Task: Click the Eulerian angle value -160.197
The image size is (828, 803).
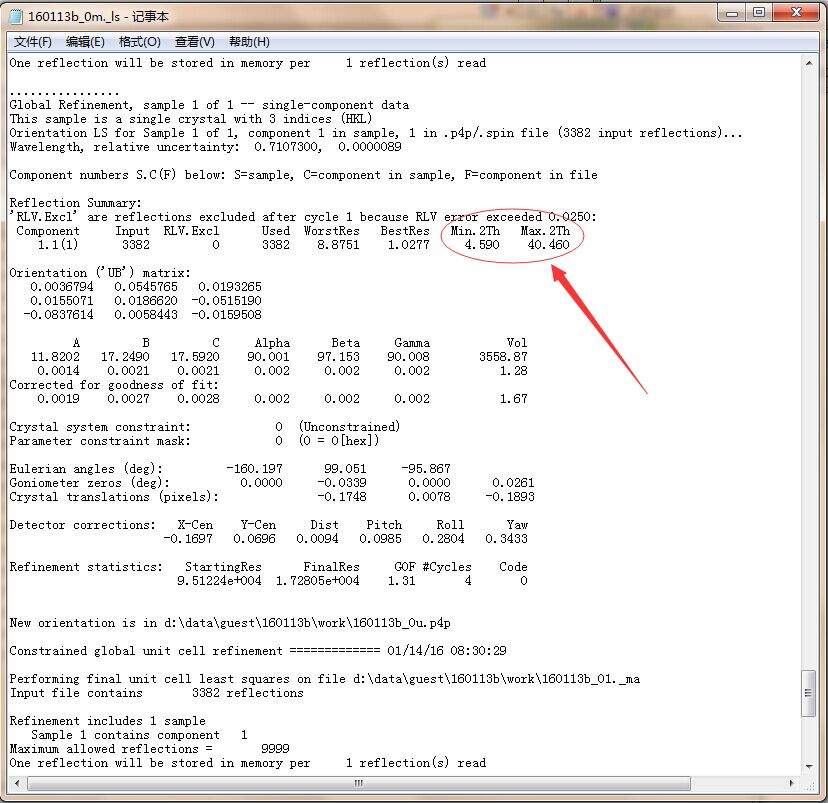Action: point(255,469)
